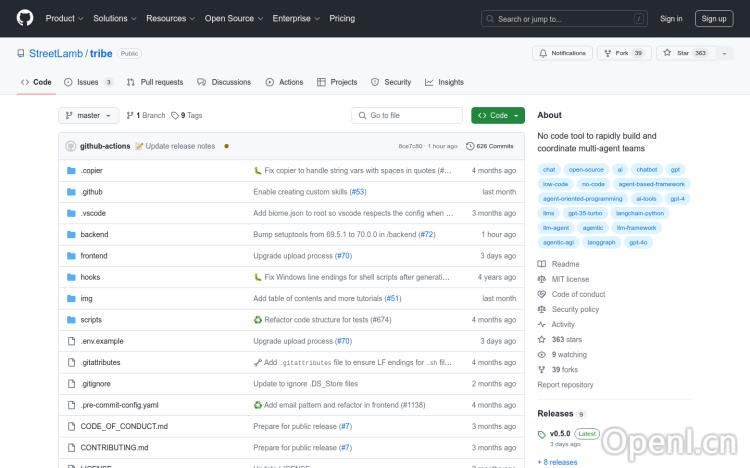Open the .env.example file

pos(102,341)
